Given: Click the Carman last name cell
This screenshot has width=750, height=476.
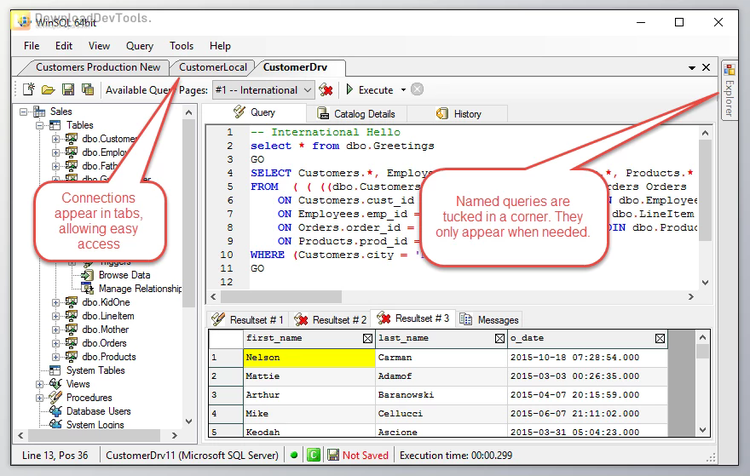Looking at the screenshot, I should tap(441, 358).
